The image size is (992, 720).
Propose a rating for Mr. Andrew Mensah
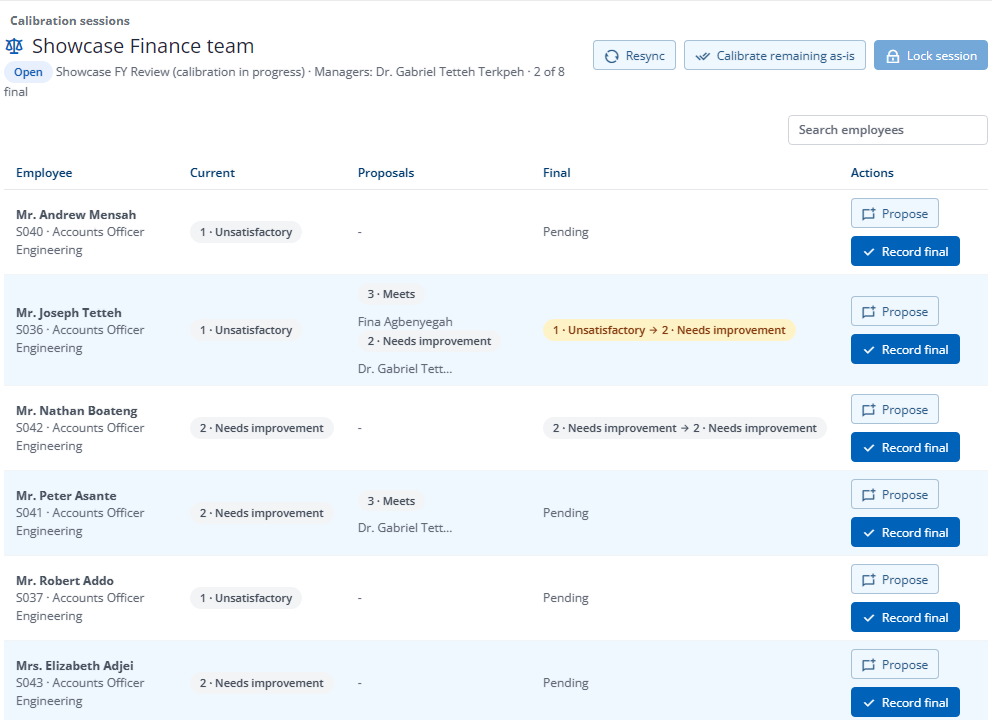(x=895, y=214)
